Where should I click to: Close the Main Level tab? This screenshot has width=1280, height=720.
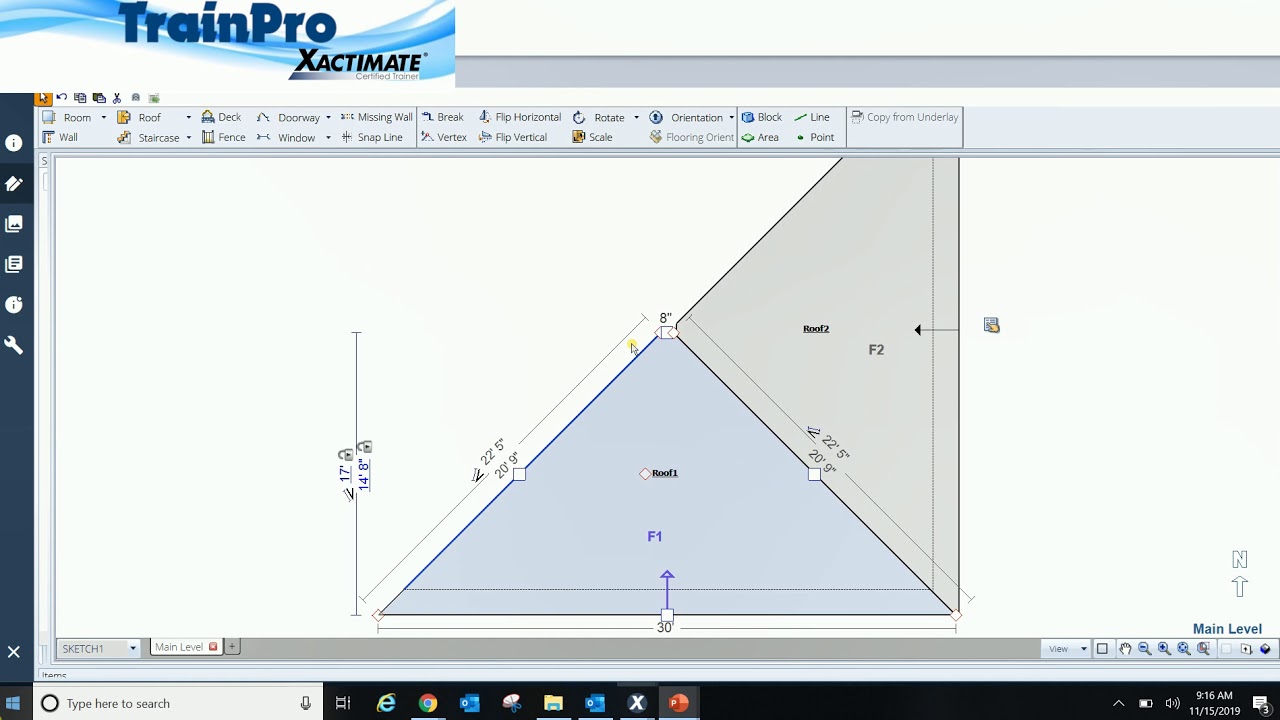(x=213, y=647)
